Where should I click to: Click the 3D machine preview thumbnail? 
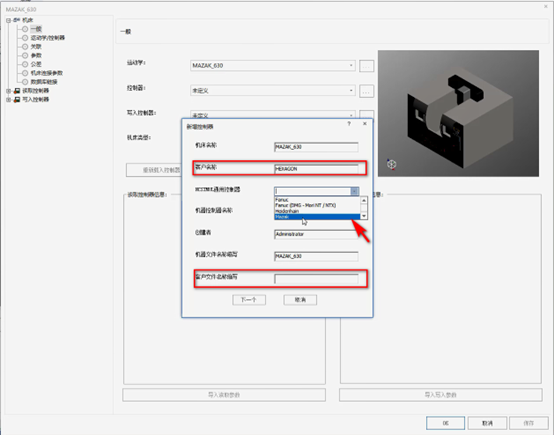pos(458,113)
